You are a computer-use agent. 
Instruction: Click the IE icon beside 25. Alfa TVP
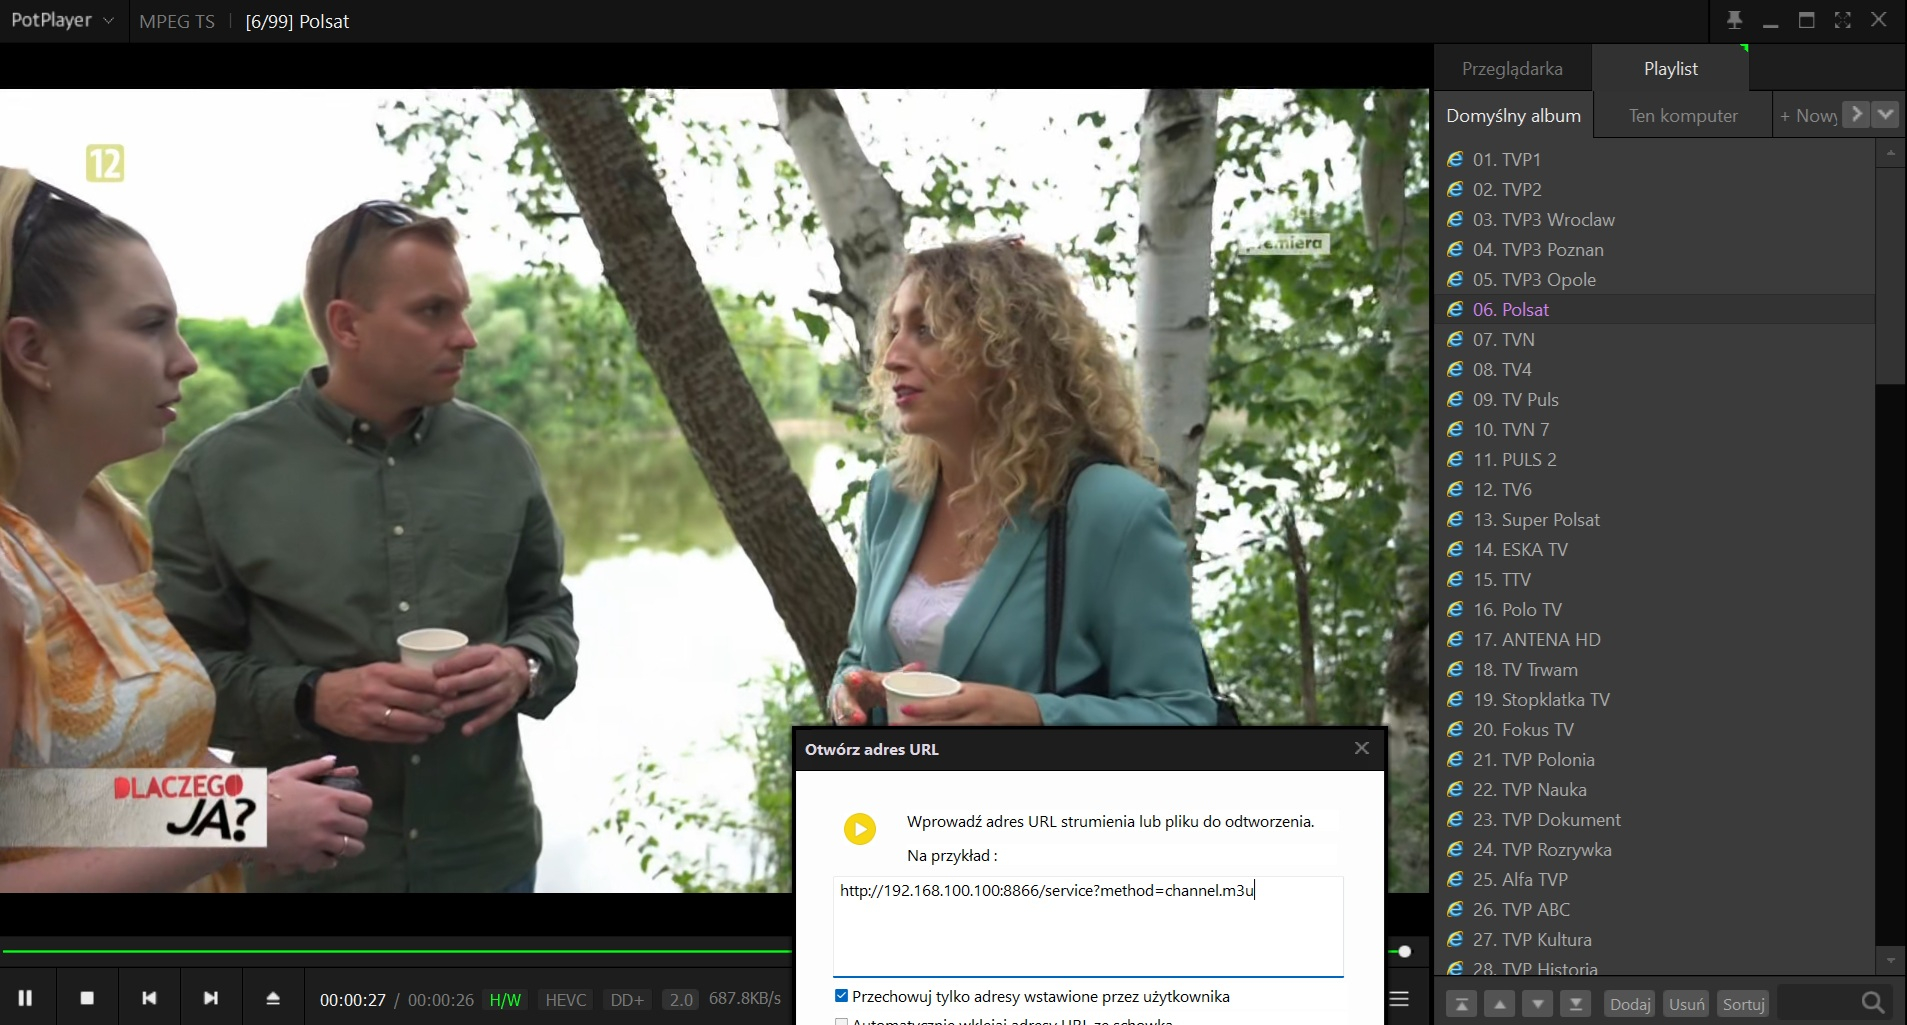[1456, 879]
